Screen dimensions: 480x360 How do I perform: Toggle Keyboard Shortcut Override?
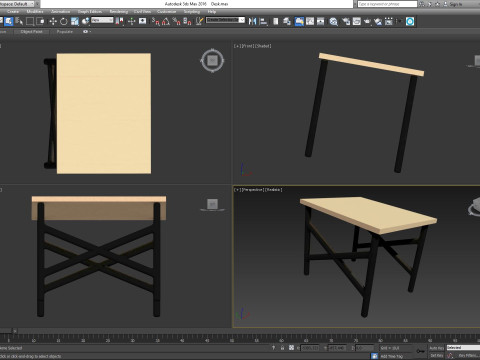pyautogui.click(x=142, y=21)
